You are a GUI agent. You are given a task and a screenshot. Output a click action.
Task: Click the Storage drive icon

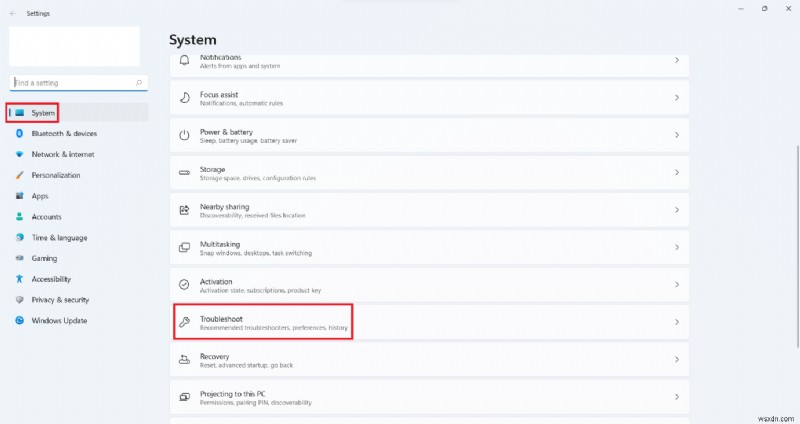tap(184, 172)
